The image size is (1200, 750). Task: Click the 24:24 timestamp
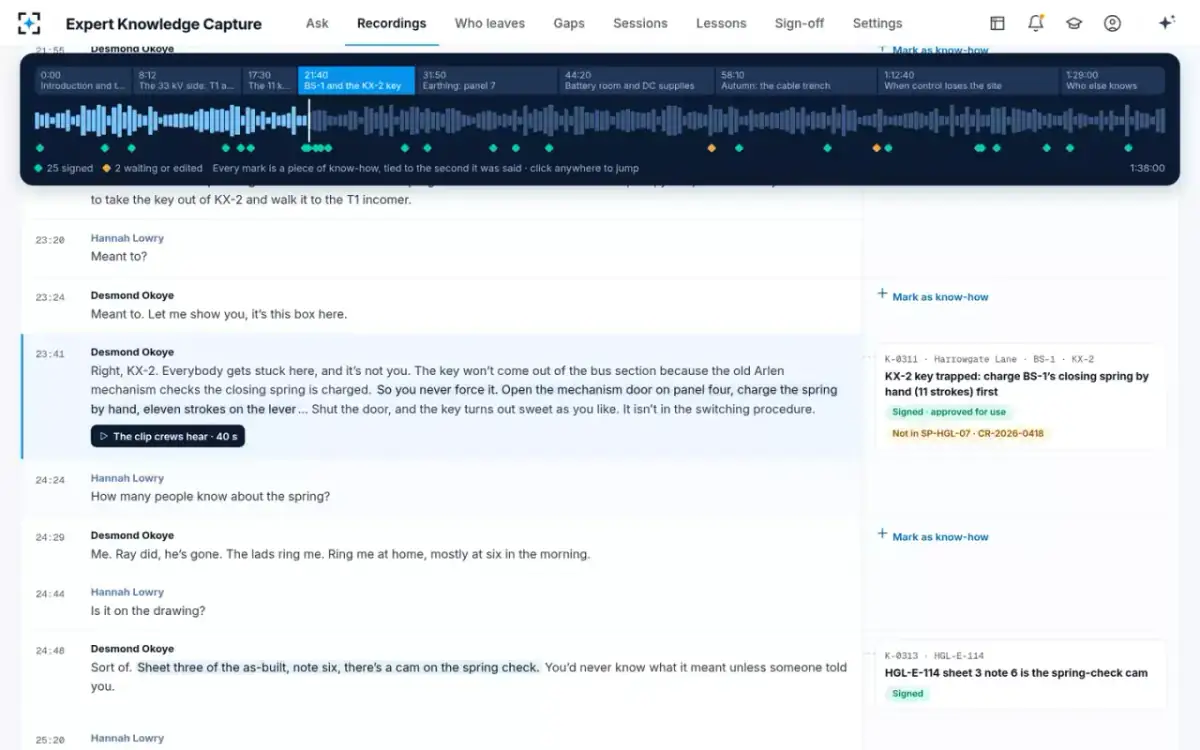coord(50,480)
